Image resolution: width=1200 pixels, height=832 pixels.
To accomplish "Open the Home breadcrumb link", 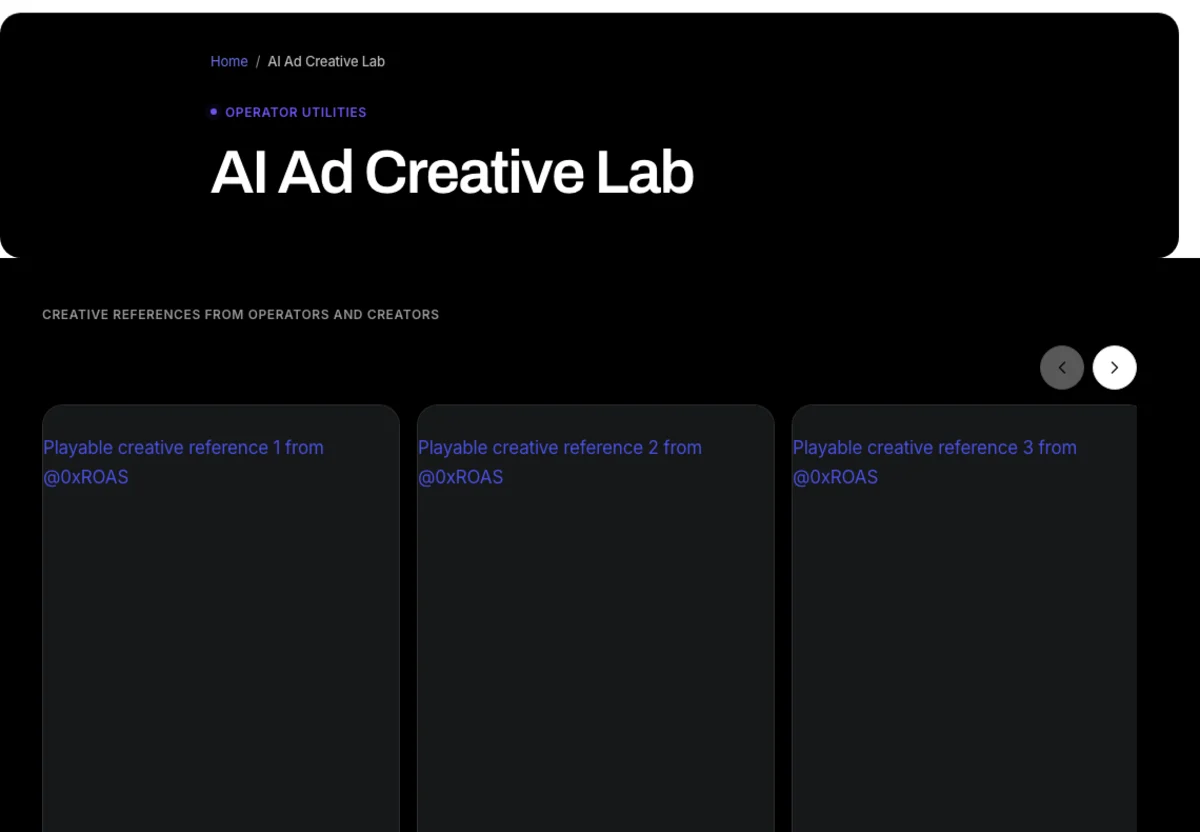I will click(x=229, y=62).
